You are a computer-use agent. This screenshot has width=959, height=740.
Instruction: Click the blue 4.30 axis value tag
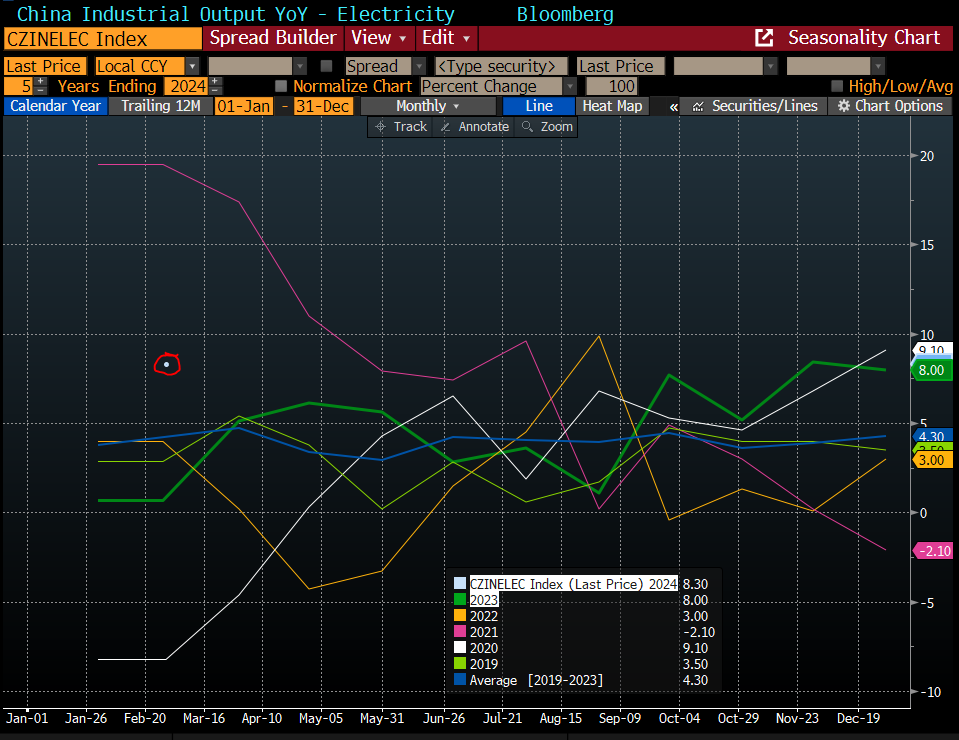pyautogui.click(x=932, y=436)
